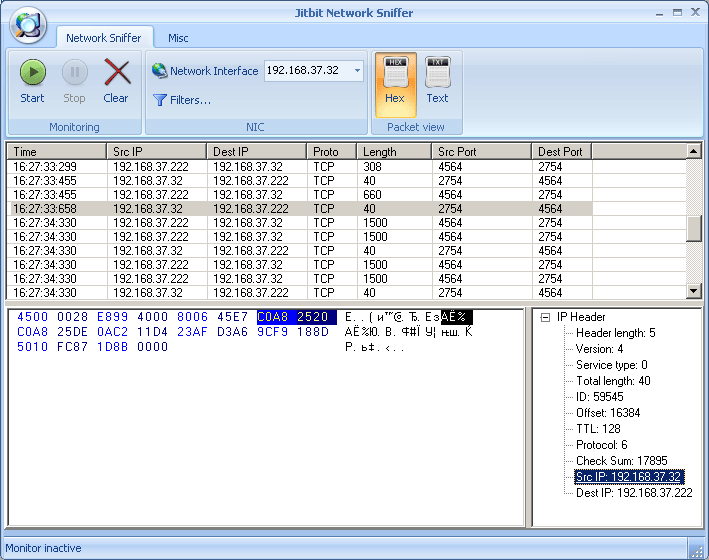The height and width of the screenshot is (560, 709).
Task: Sort by the Src Port column header
Action: click(x=482, y=152)
